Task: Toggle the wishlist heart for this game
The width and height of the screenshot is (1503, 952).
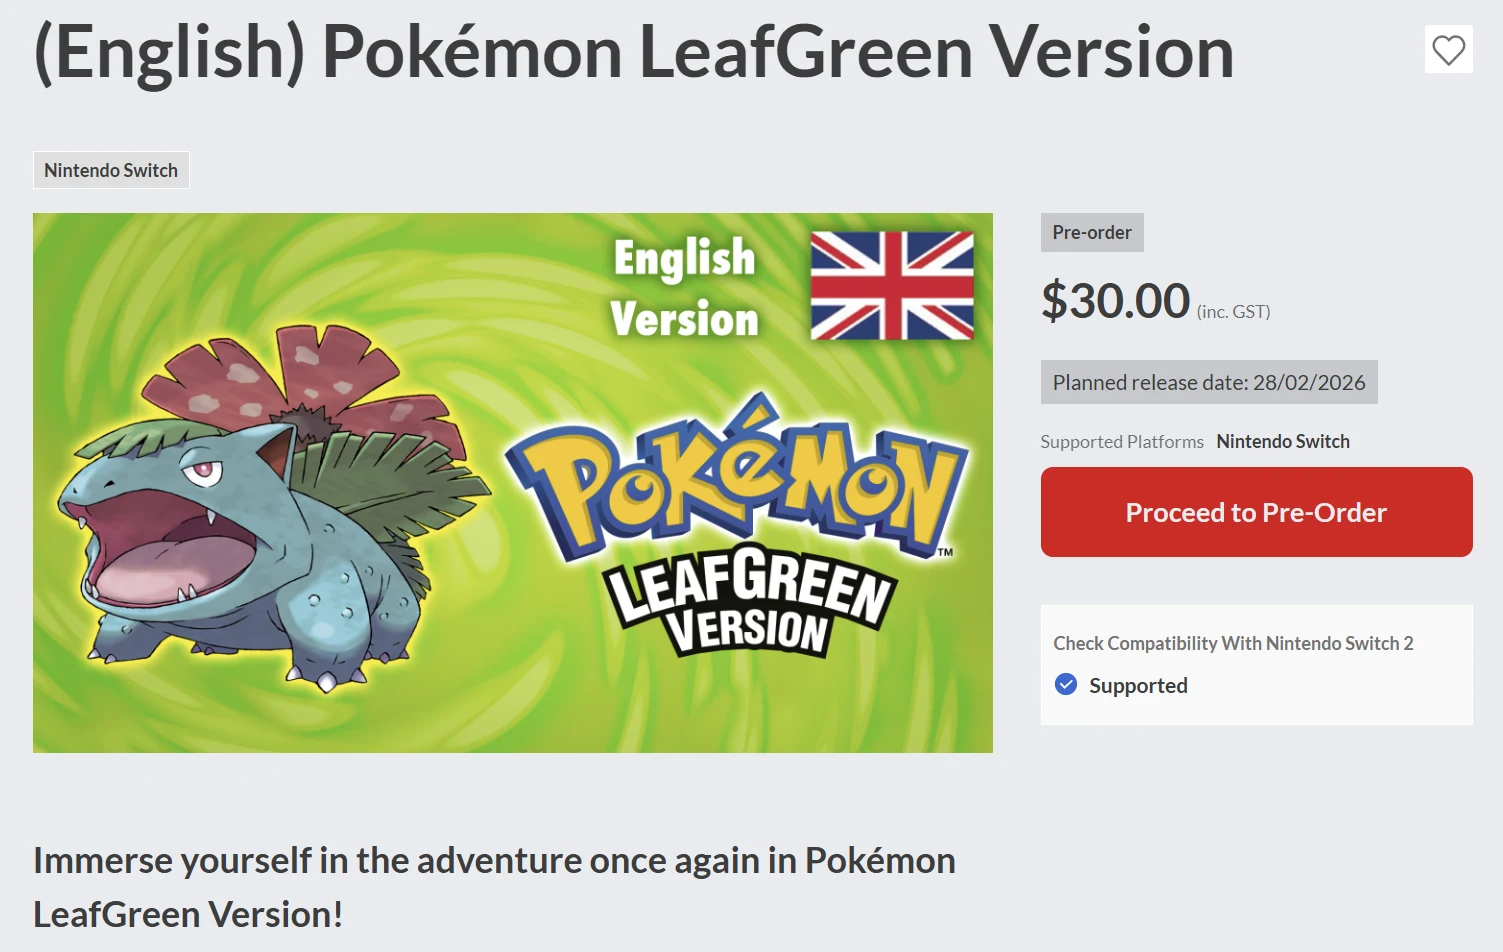Action: [x=1448, y=50]
